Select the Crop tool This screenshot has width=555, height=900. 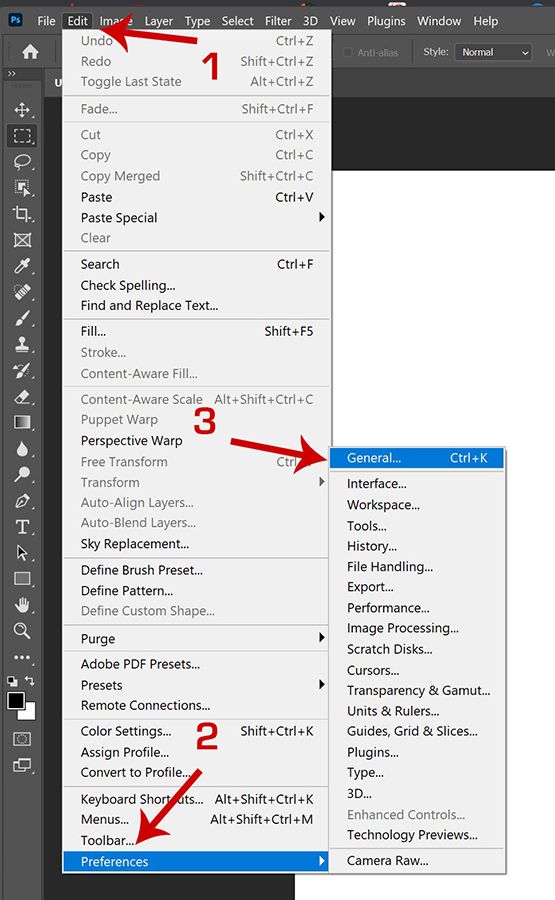(x=22, y=214)
